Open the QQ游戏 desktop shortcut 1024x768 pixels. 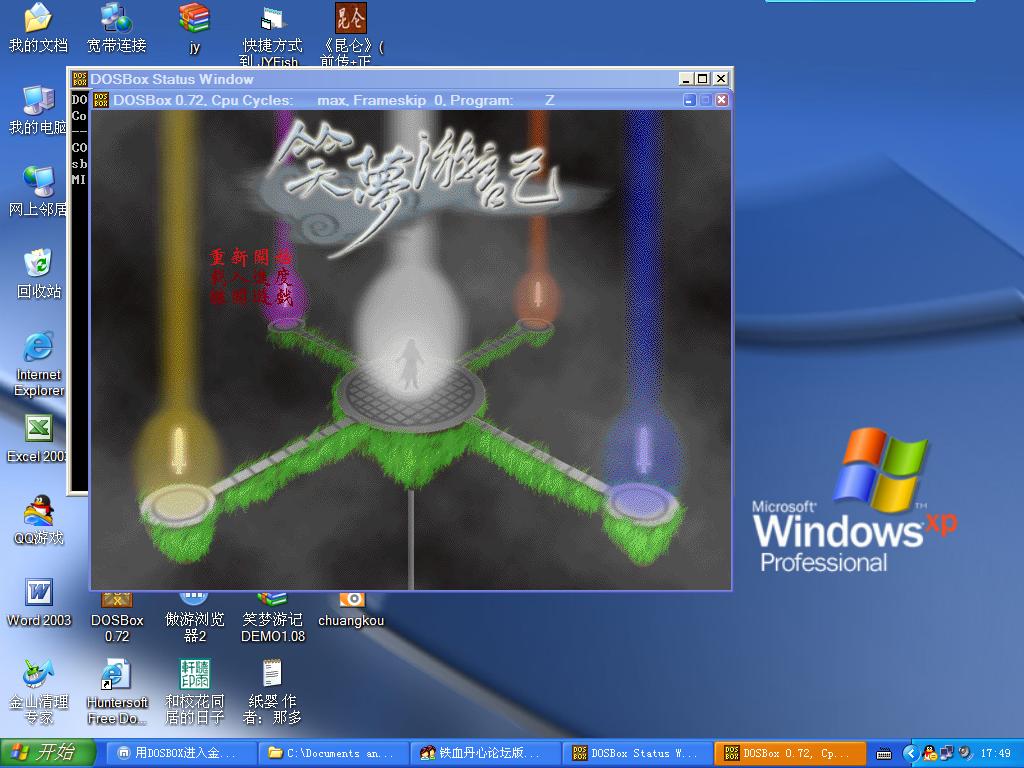(x=38, y=512)
